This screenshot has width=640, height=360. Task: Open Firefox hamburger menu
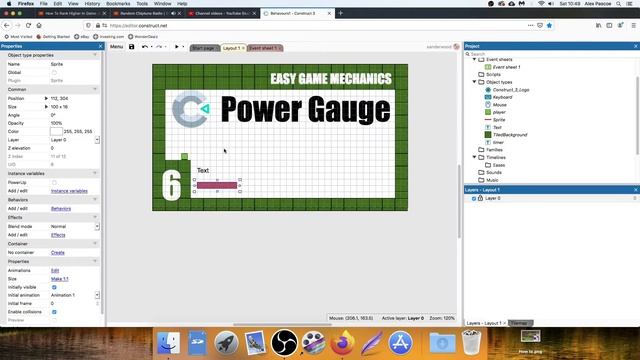pyautogui.click(x=633, y=25)
